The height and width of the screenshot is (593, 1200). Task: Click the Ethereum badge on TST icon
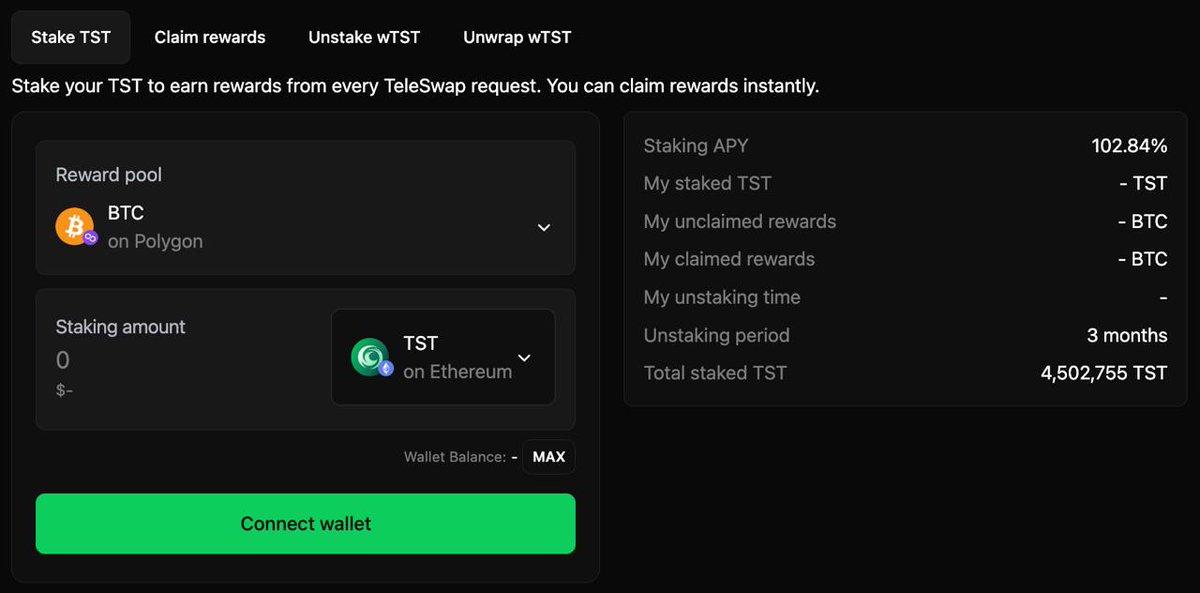click(386, 368)
